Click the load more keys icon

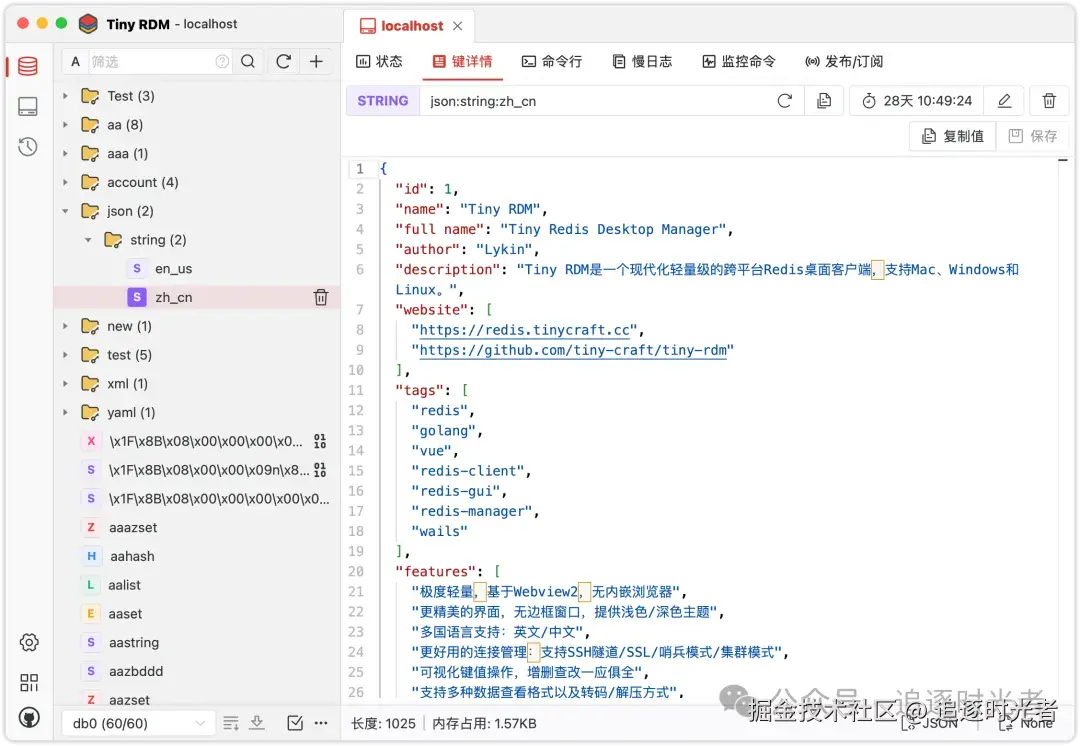coord(231,723)
